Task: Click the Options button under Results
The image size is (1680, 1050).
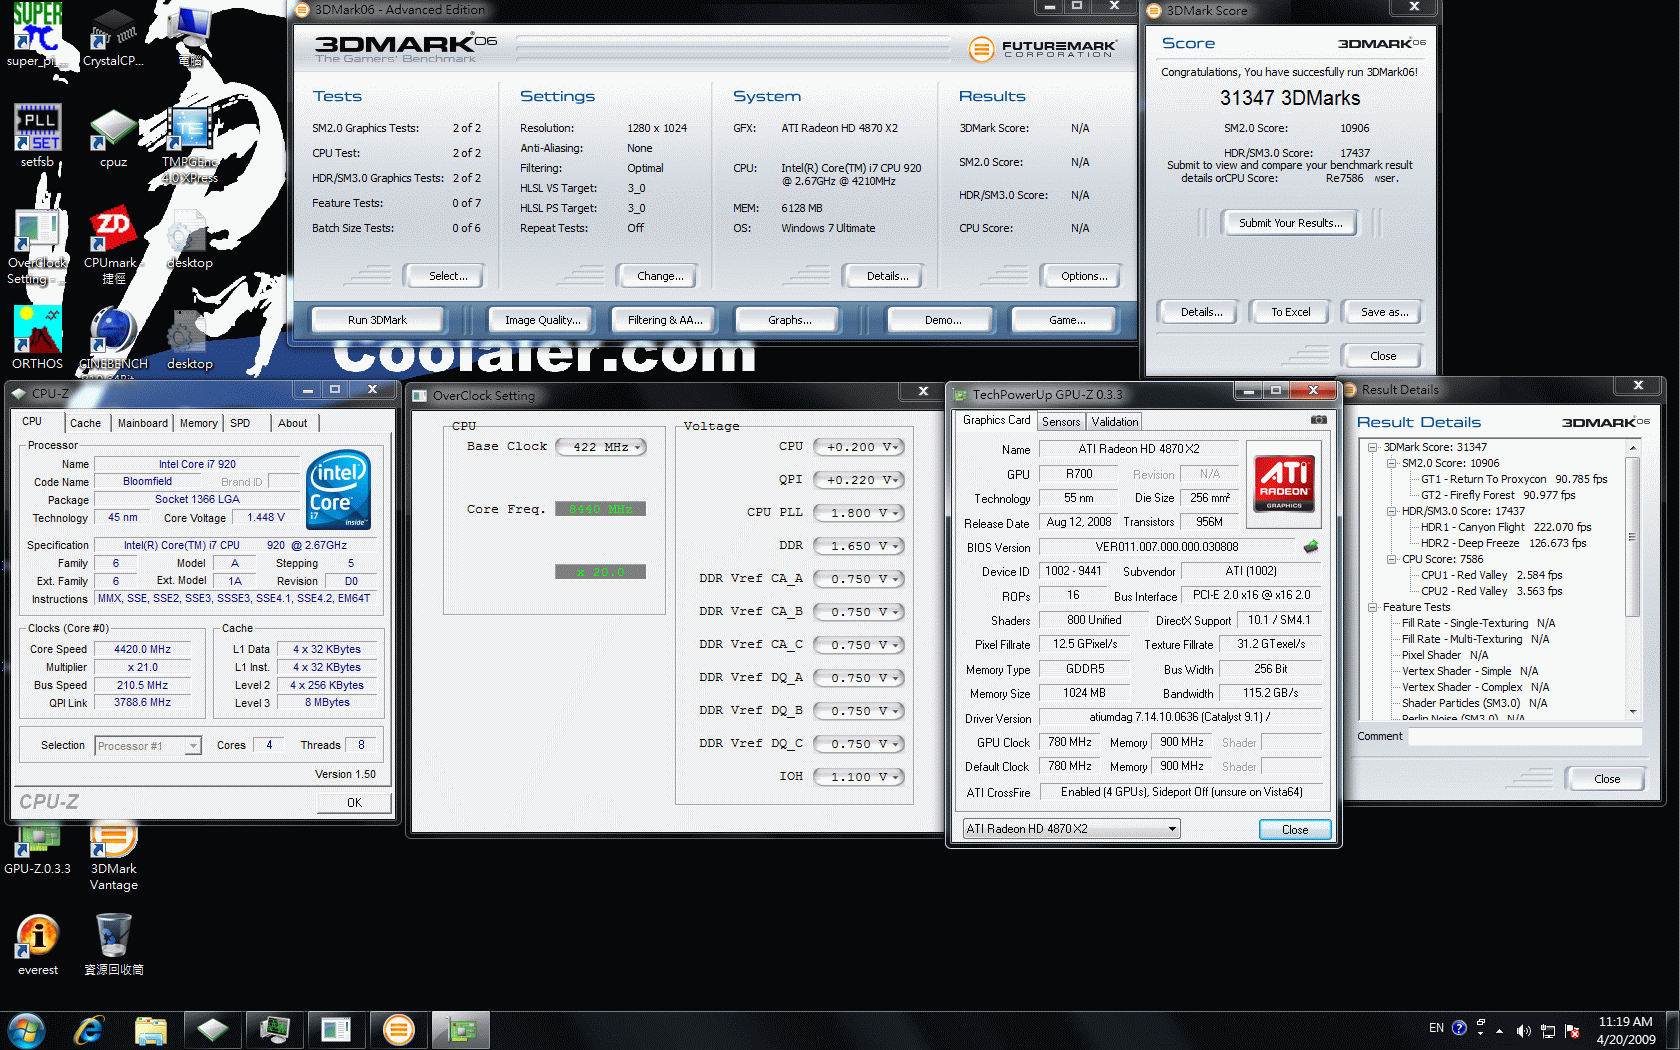Action: pyautogui.click(x=1084, y=276)
